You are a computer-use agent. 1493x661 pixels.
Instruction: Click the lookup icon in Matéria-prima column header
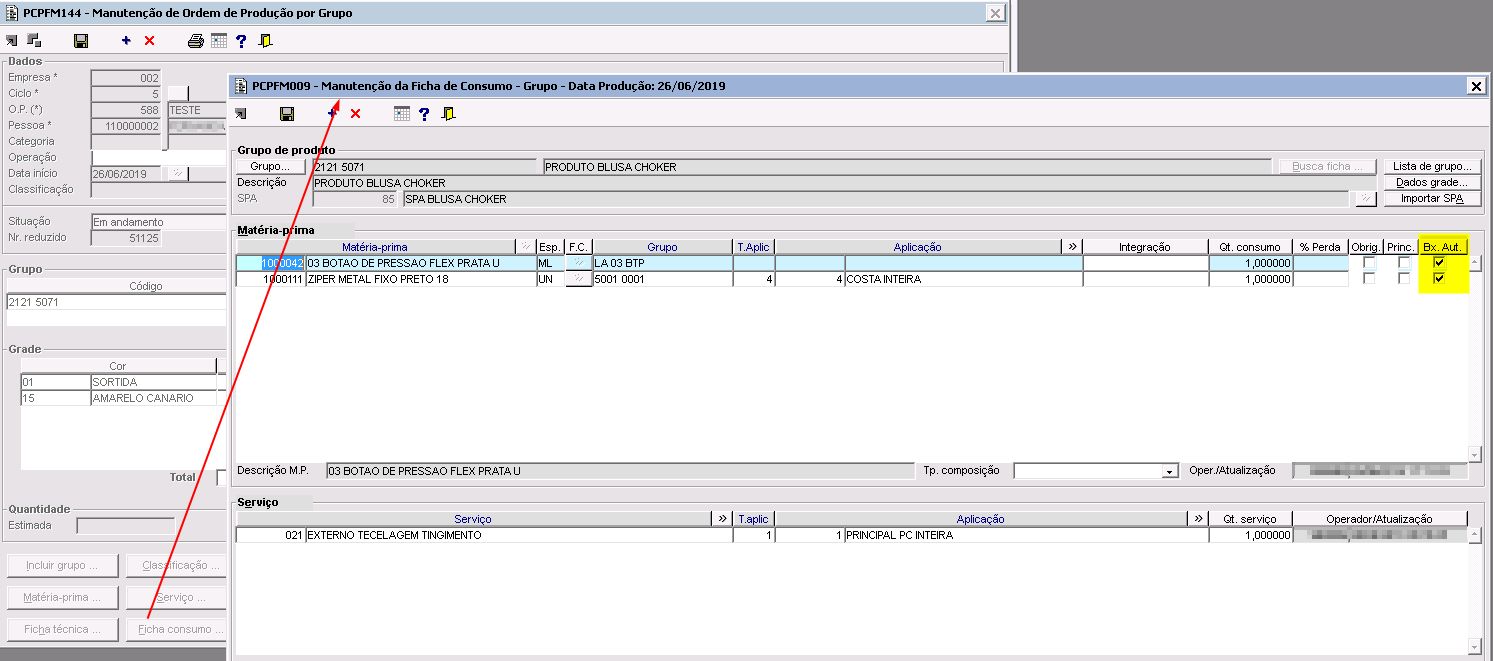(x=525, y=247)
